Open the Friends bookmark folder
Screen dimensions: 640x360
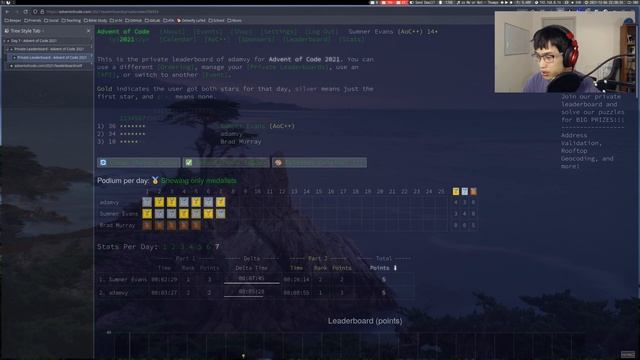tap(33, 20)
